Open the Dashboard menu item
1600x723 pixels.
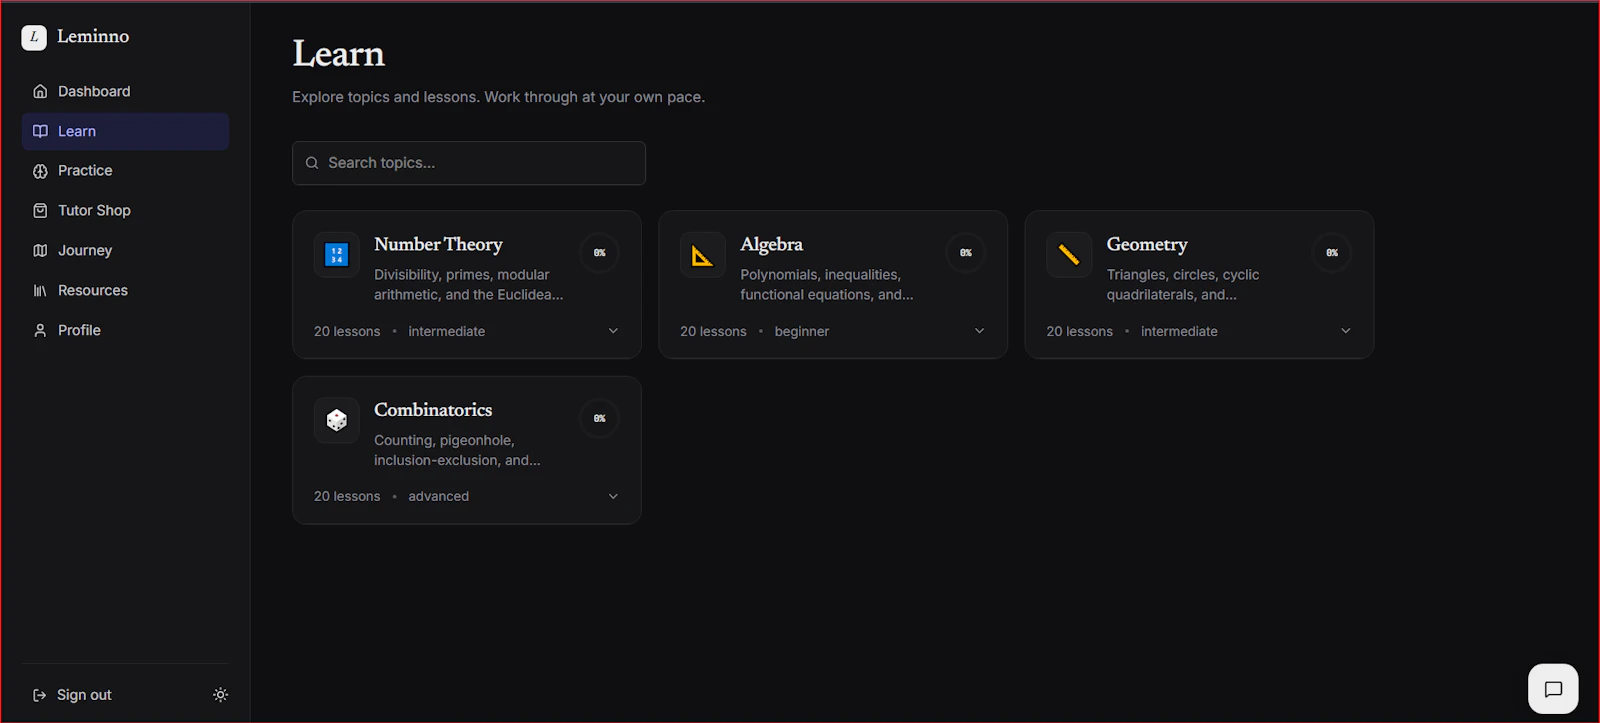(x=125, y=91)
